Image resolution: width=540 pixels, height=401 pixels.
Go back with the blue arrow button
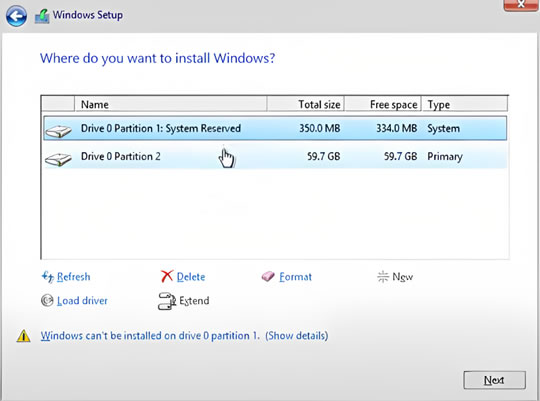point(16,16)
